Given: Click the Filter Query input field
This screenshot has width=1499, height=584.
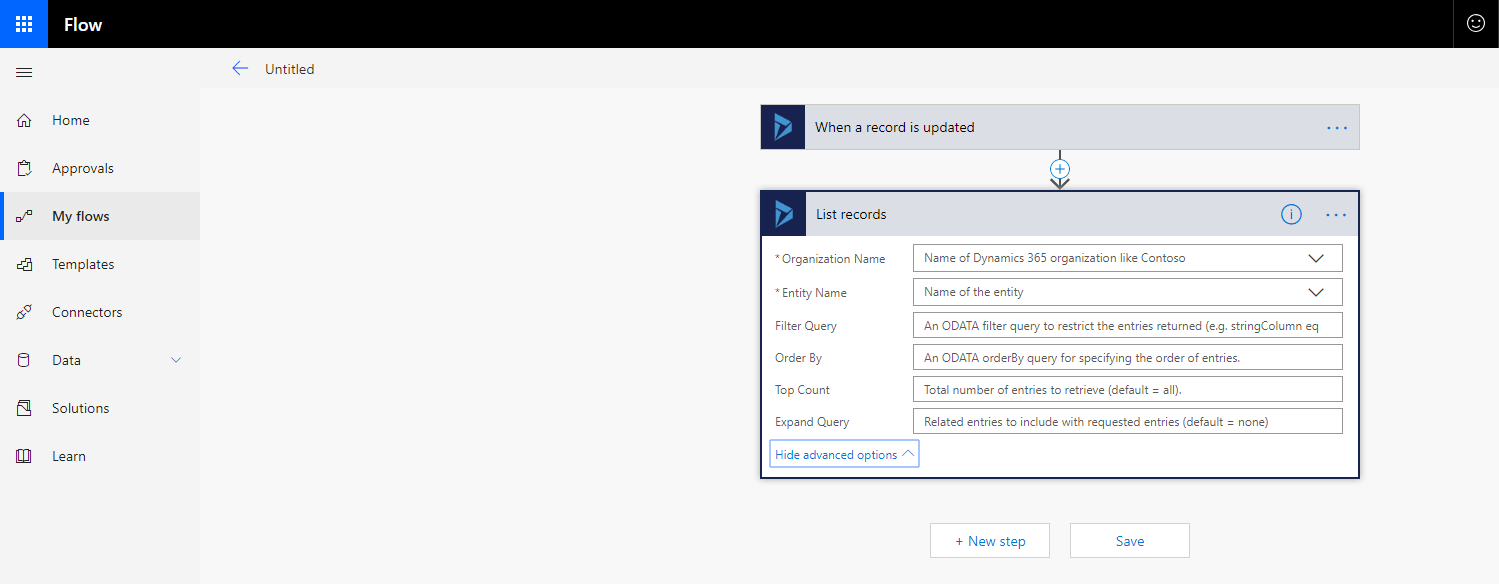Looking at the screenshot, I should pyautogui.click(x=1127, y=325).
